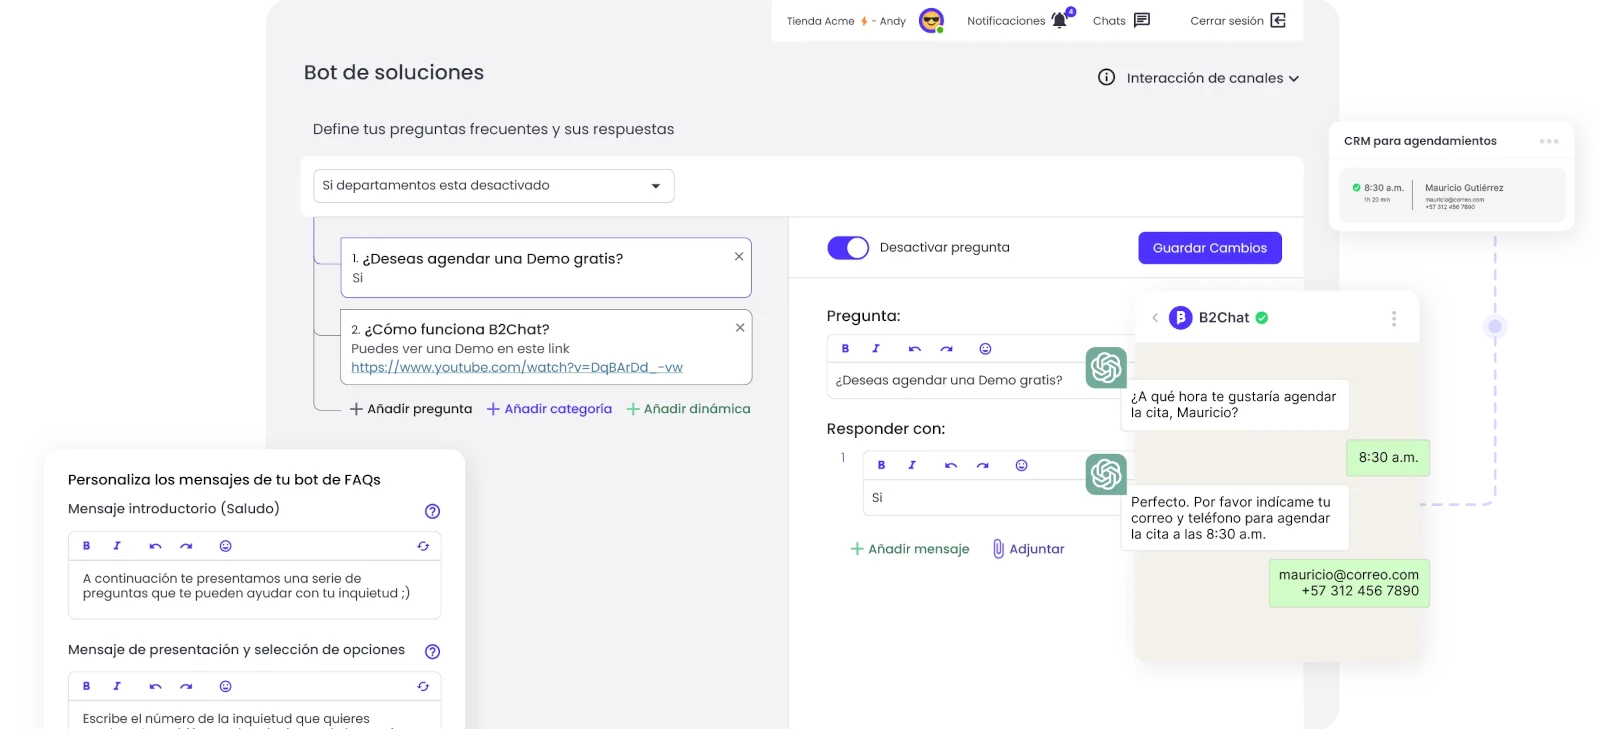Open the Notificaciones bell icon
Viewport: 1600px width, 729px height.
tap(1059, 20)
